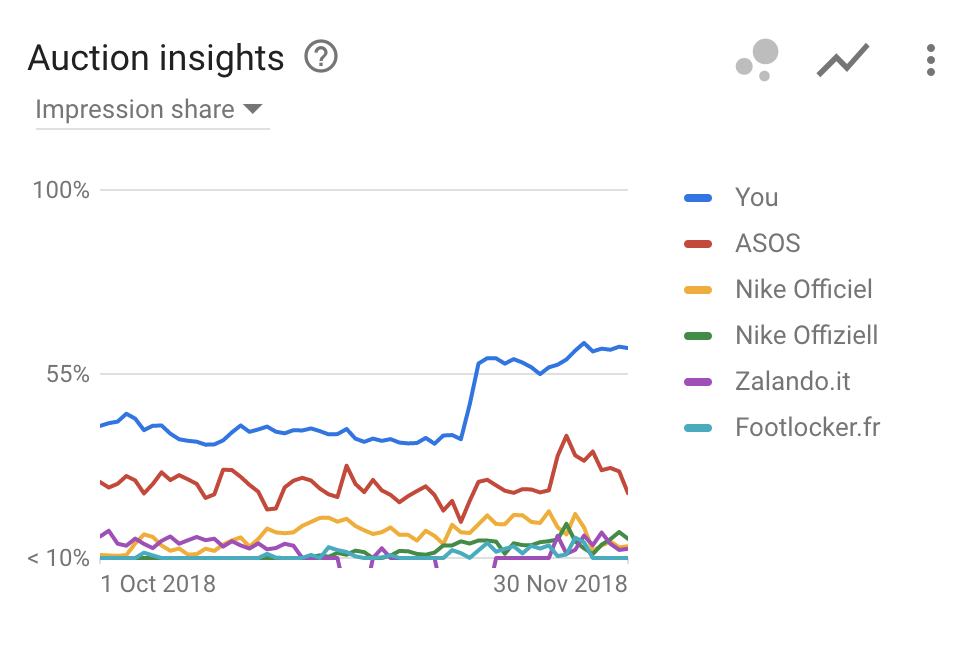Screen dimensions: 970x650
Task: Click the Impression share dropdown arrow
Action: [252, 109]
